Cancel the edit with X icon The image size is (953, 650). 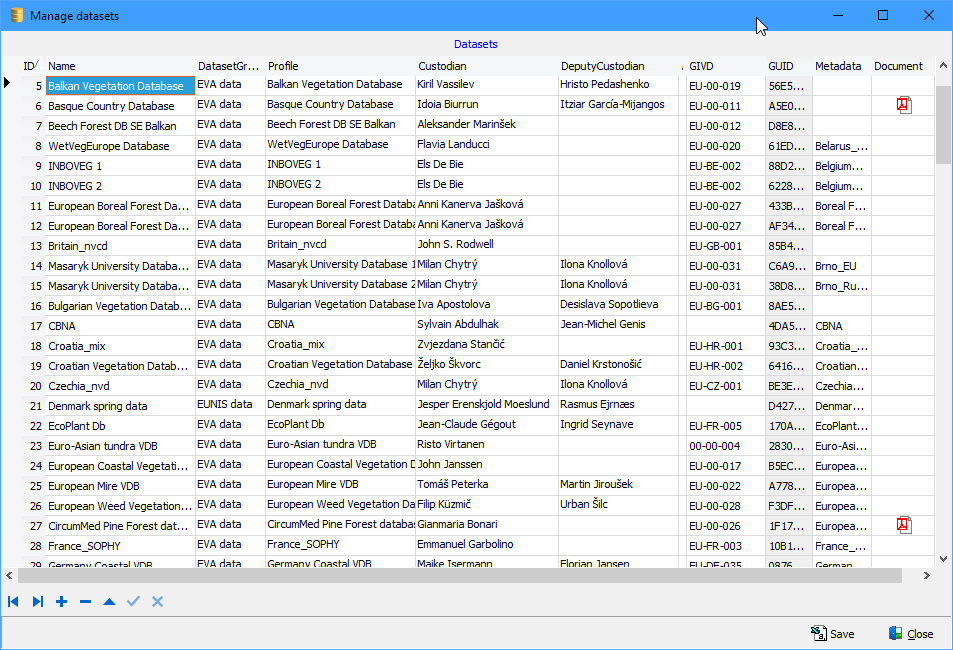157,602
